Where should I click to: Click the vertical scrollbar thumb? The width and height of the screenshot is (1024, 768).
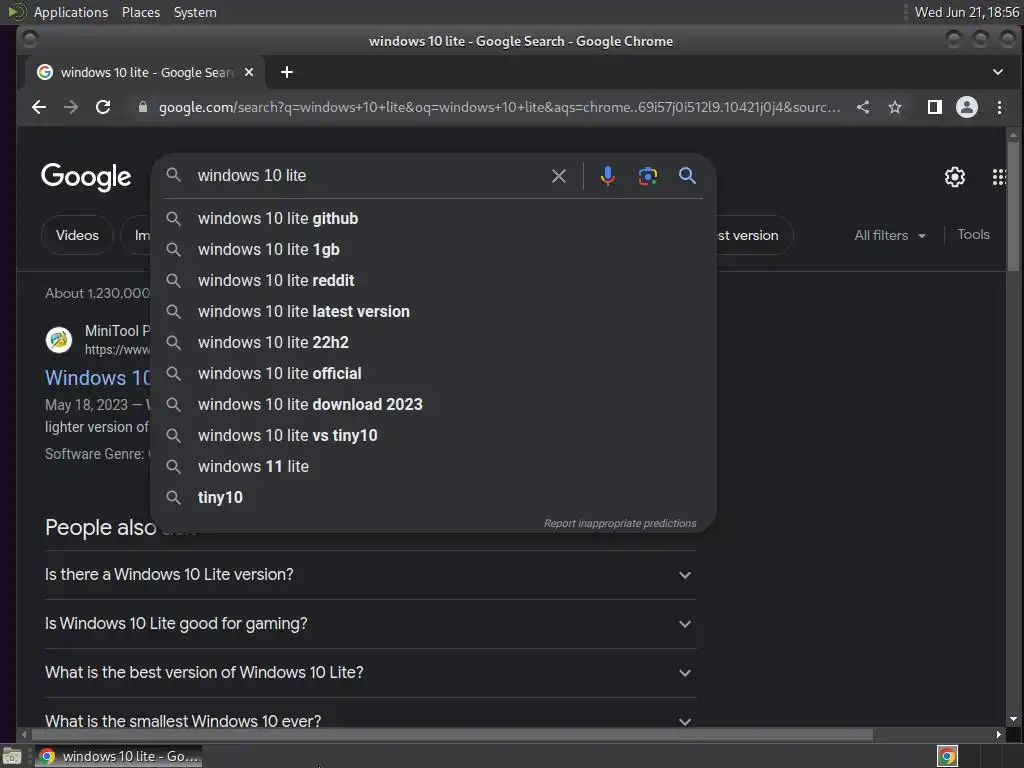1013,204
